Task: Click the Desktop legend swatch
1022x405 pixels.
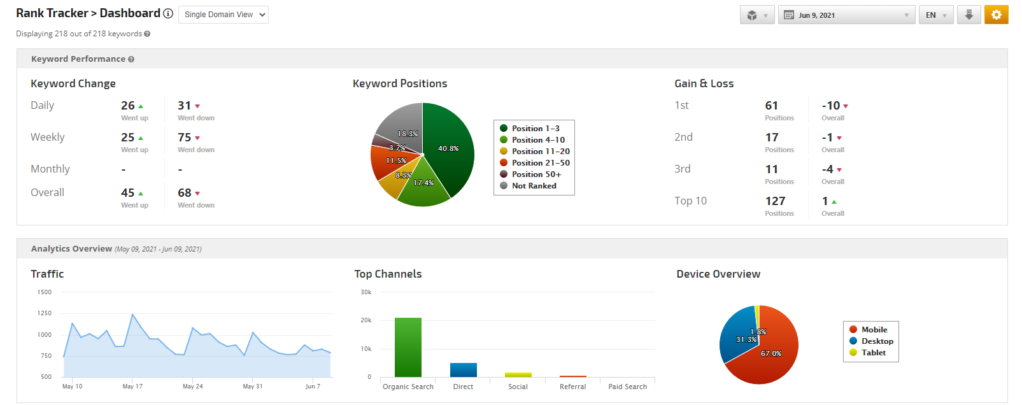Action: 853,341
